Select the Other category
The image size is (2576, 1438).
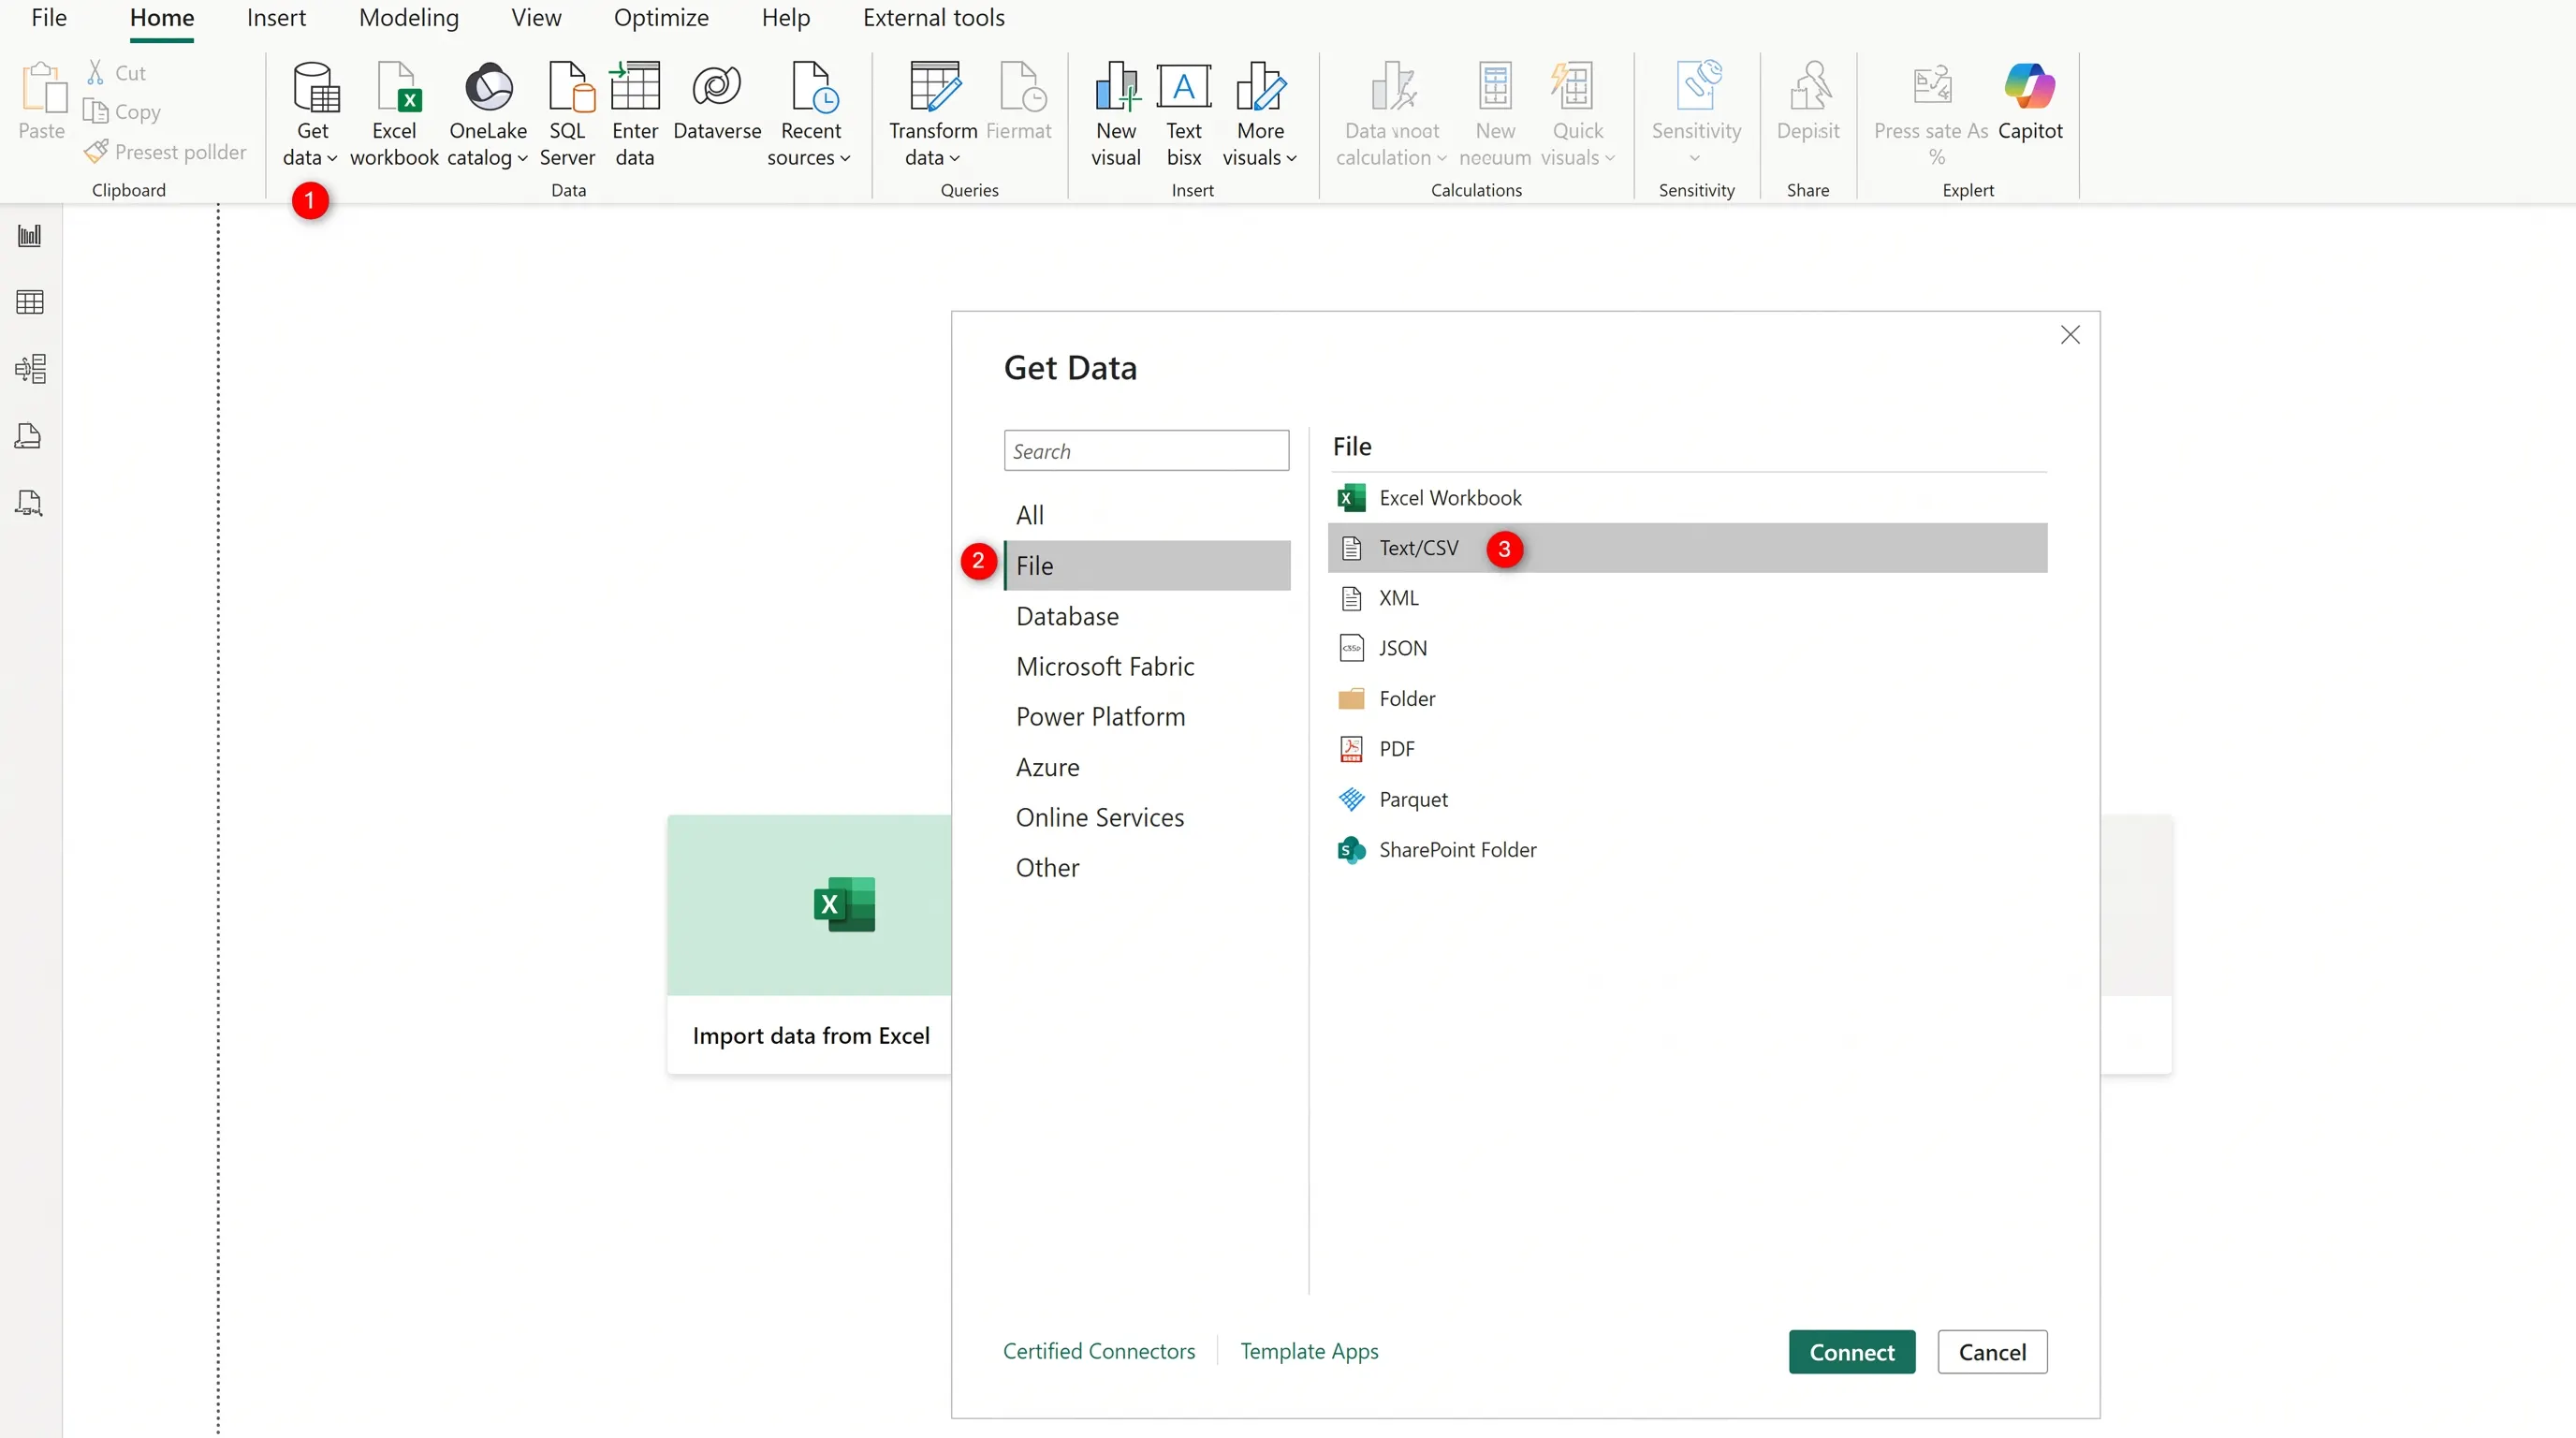[1147, 868]
